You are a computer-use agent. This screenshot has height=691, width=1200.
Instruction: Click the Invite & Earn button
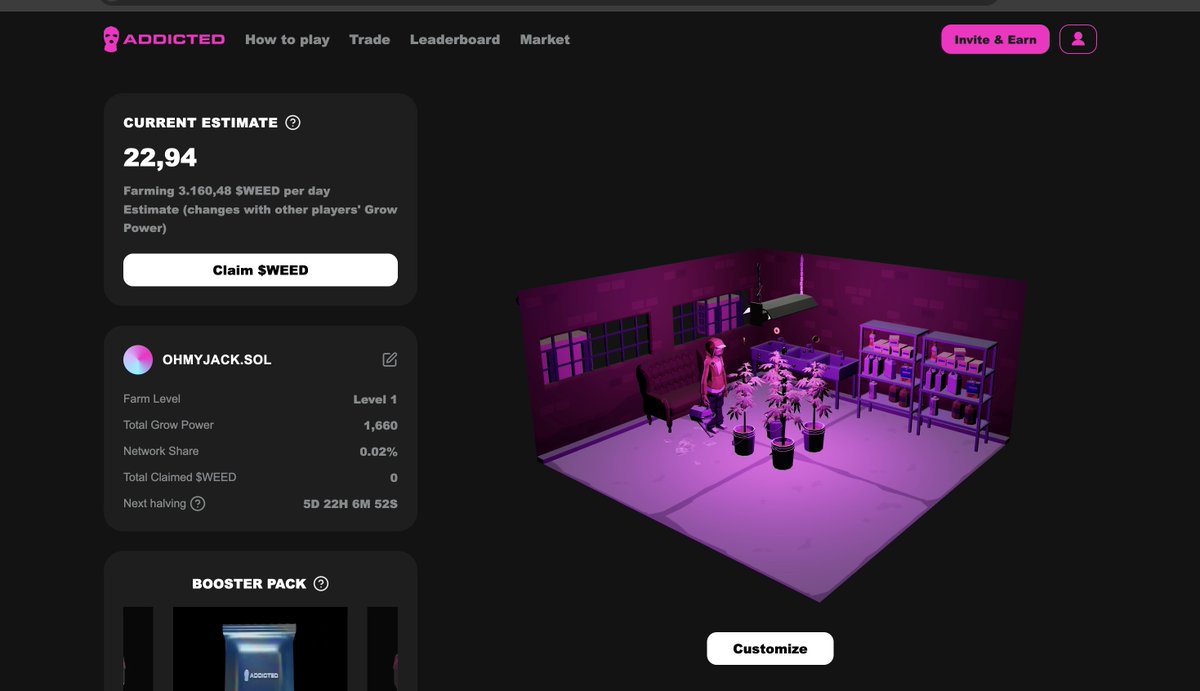(x=995, y=39)
